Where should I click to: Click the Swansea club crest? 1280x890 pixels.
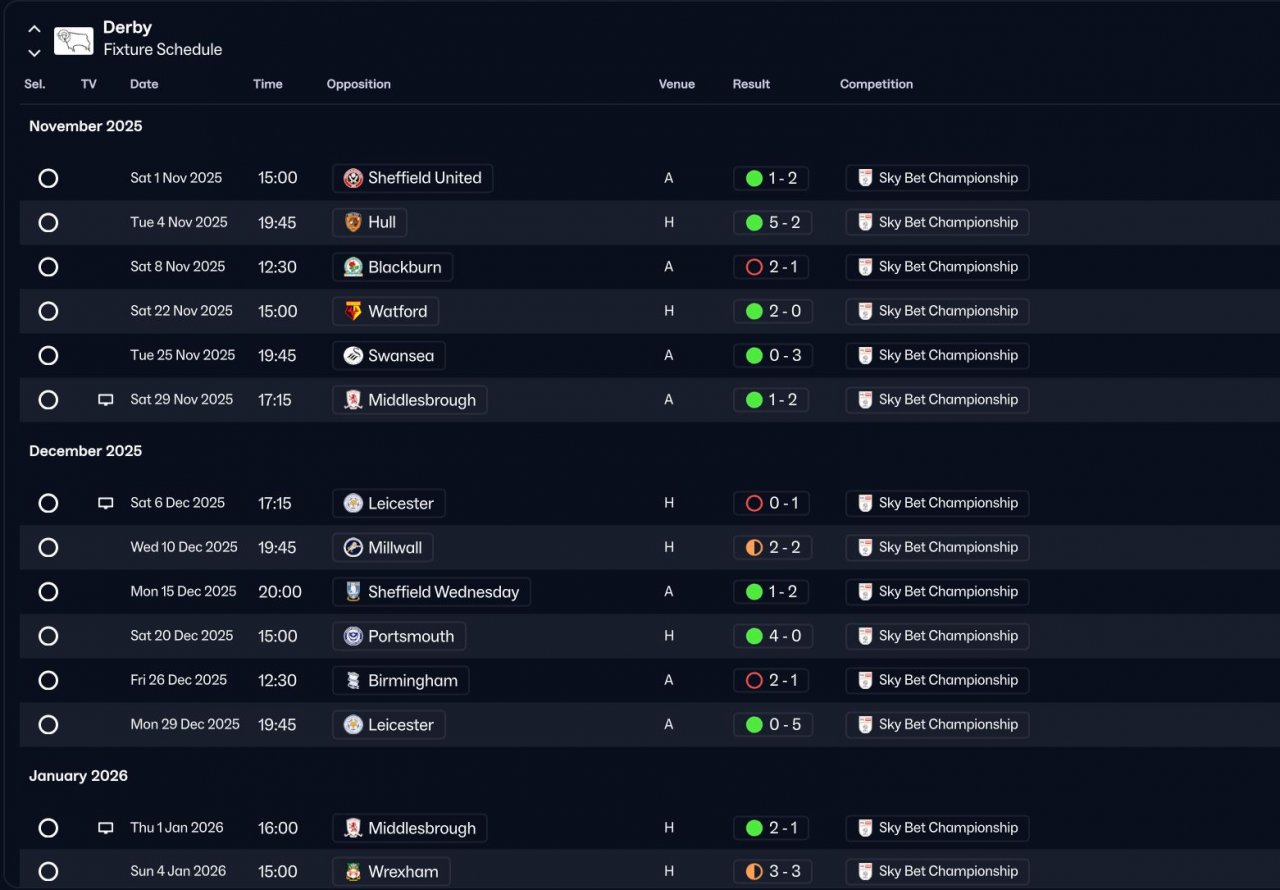[x=353, y=356]
